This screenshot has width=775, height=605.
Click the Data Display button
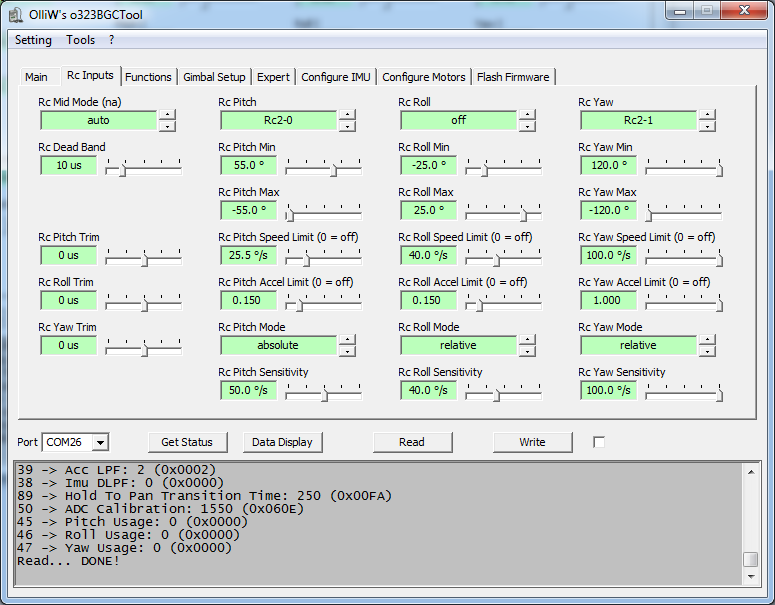281,442
